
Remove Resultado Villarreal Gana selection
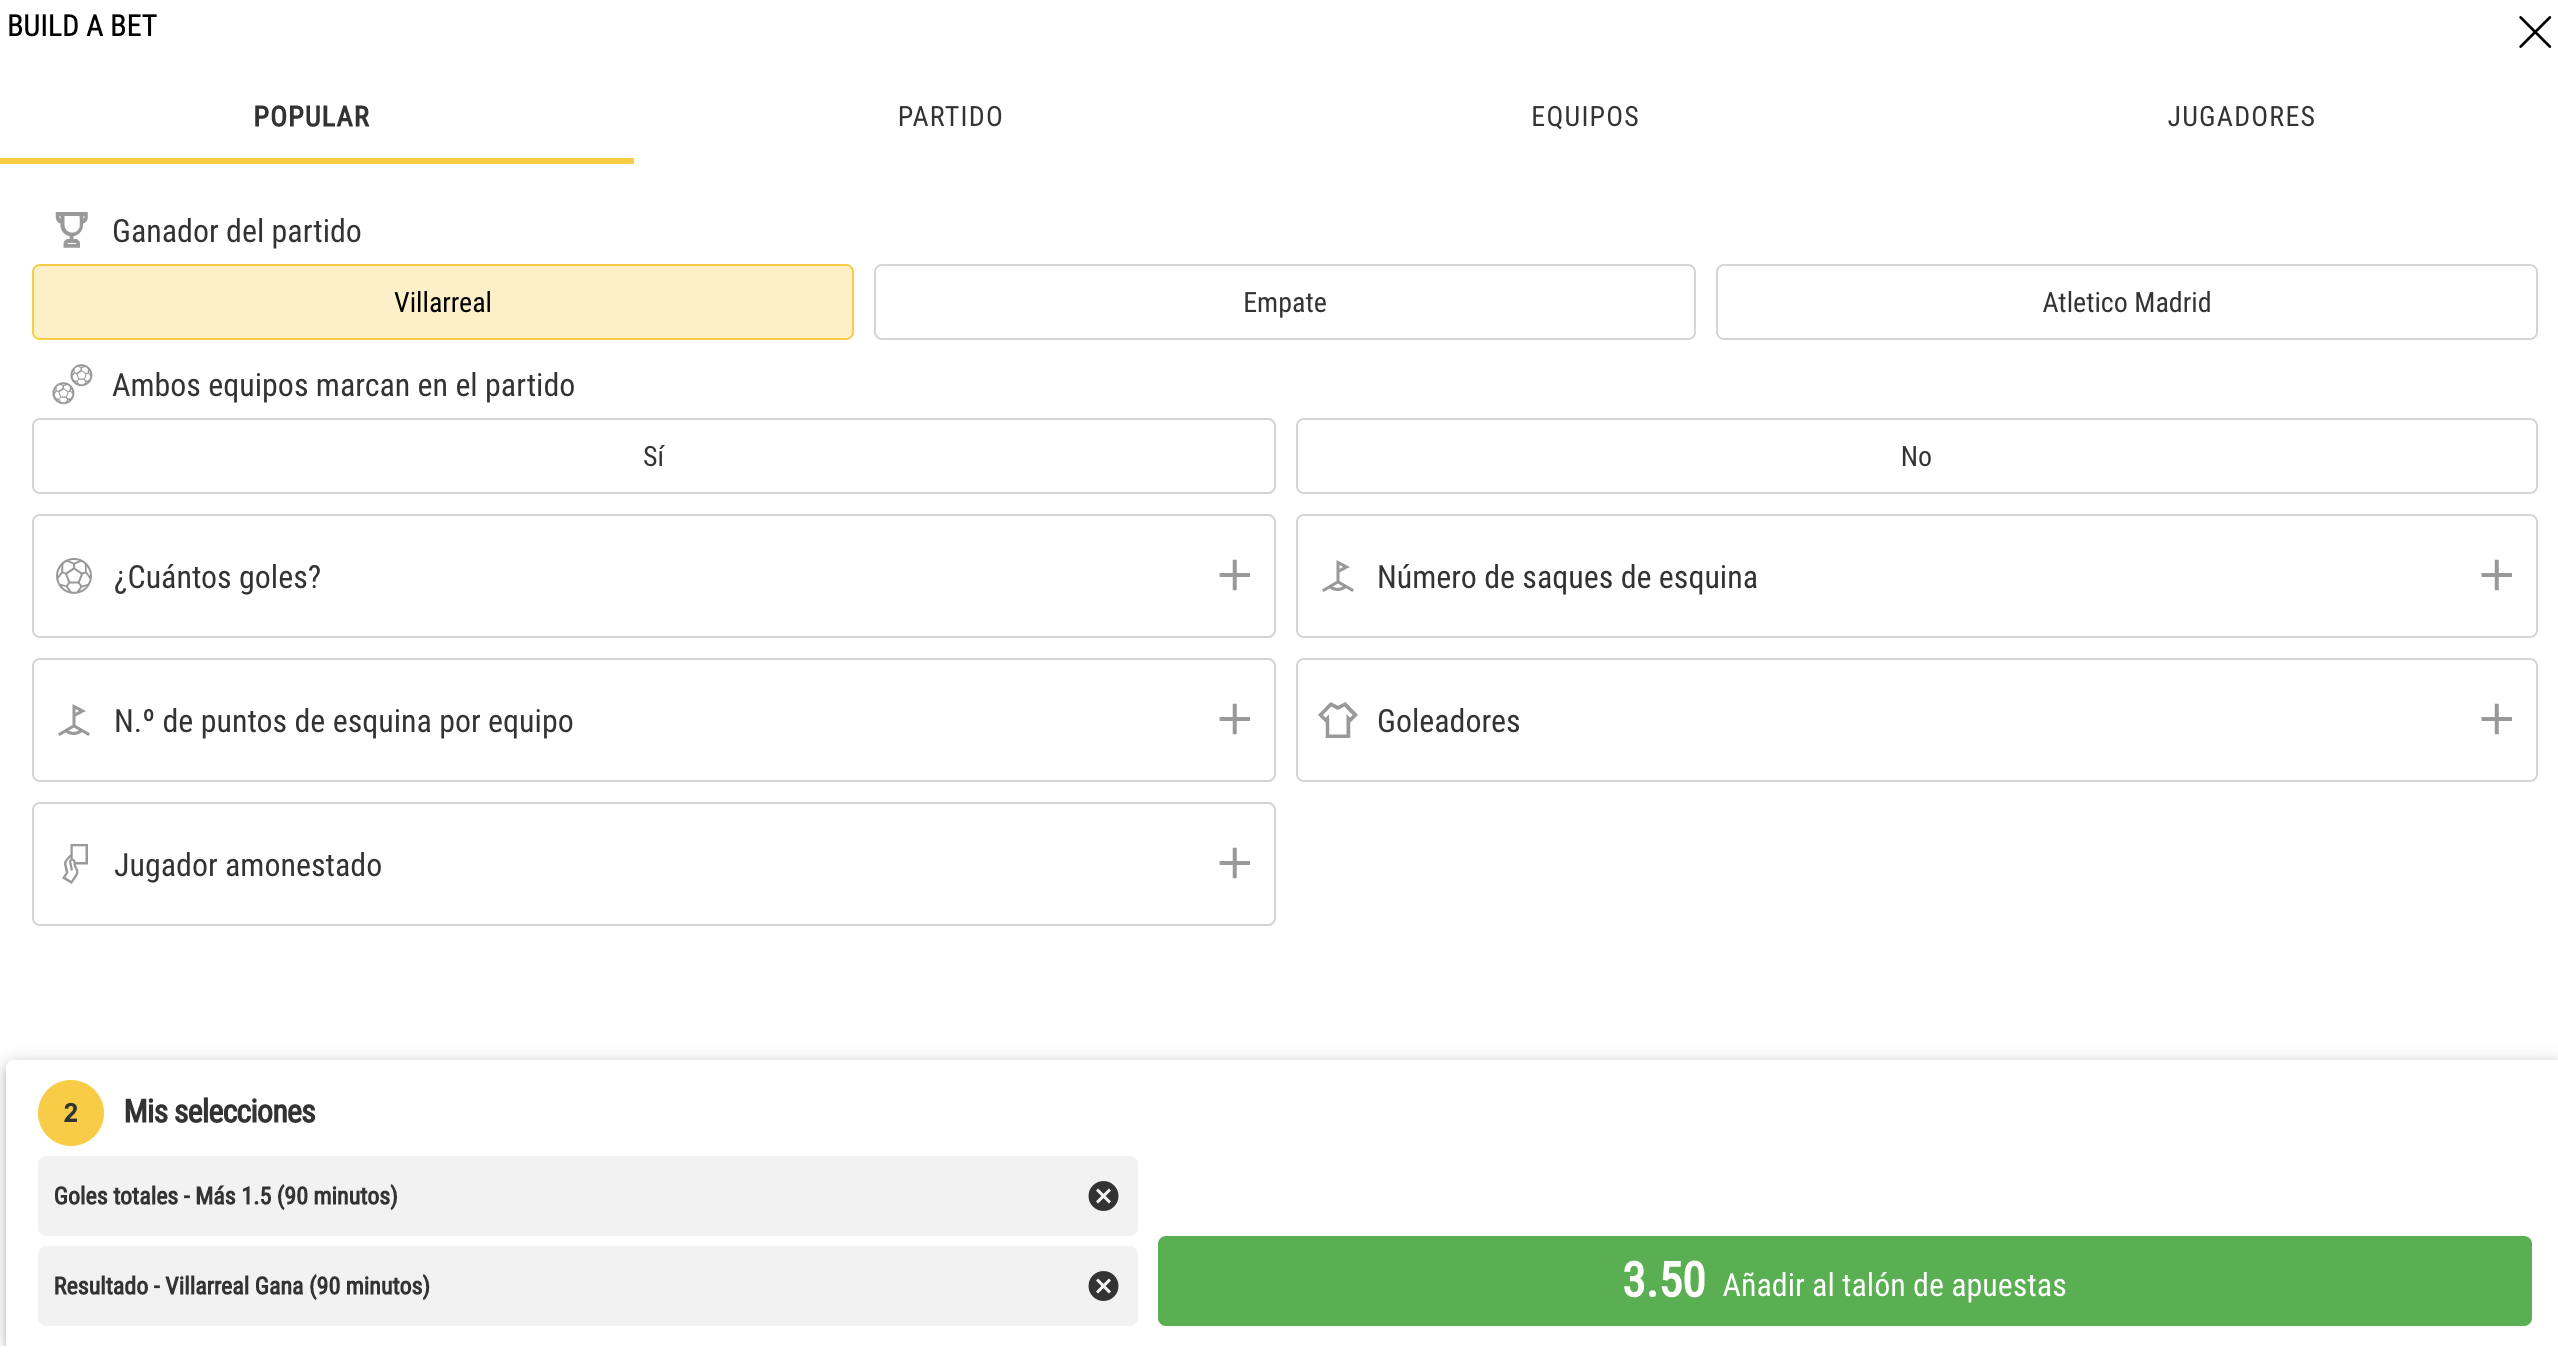tap(1103, 1286)
